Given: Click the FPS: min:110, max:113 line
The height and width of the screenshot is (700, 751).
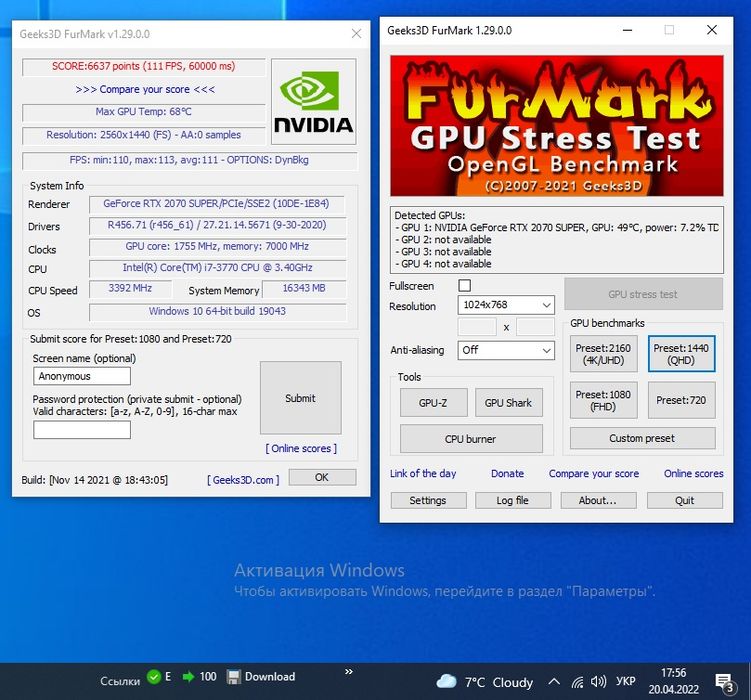Looking at the screenshot, I should tap(189, 160).
